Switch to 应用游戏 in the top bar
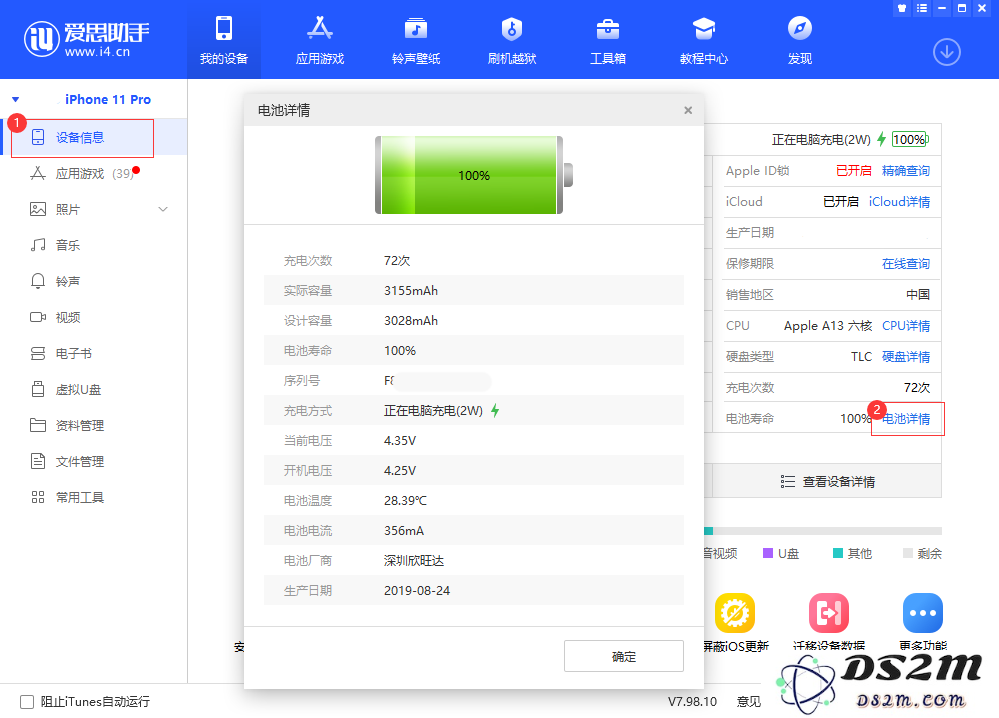 click(x=320, y=41)
